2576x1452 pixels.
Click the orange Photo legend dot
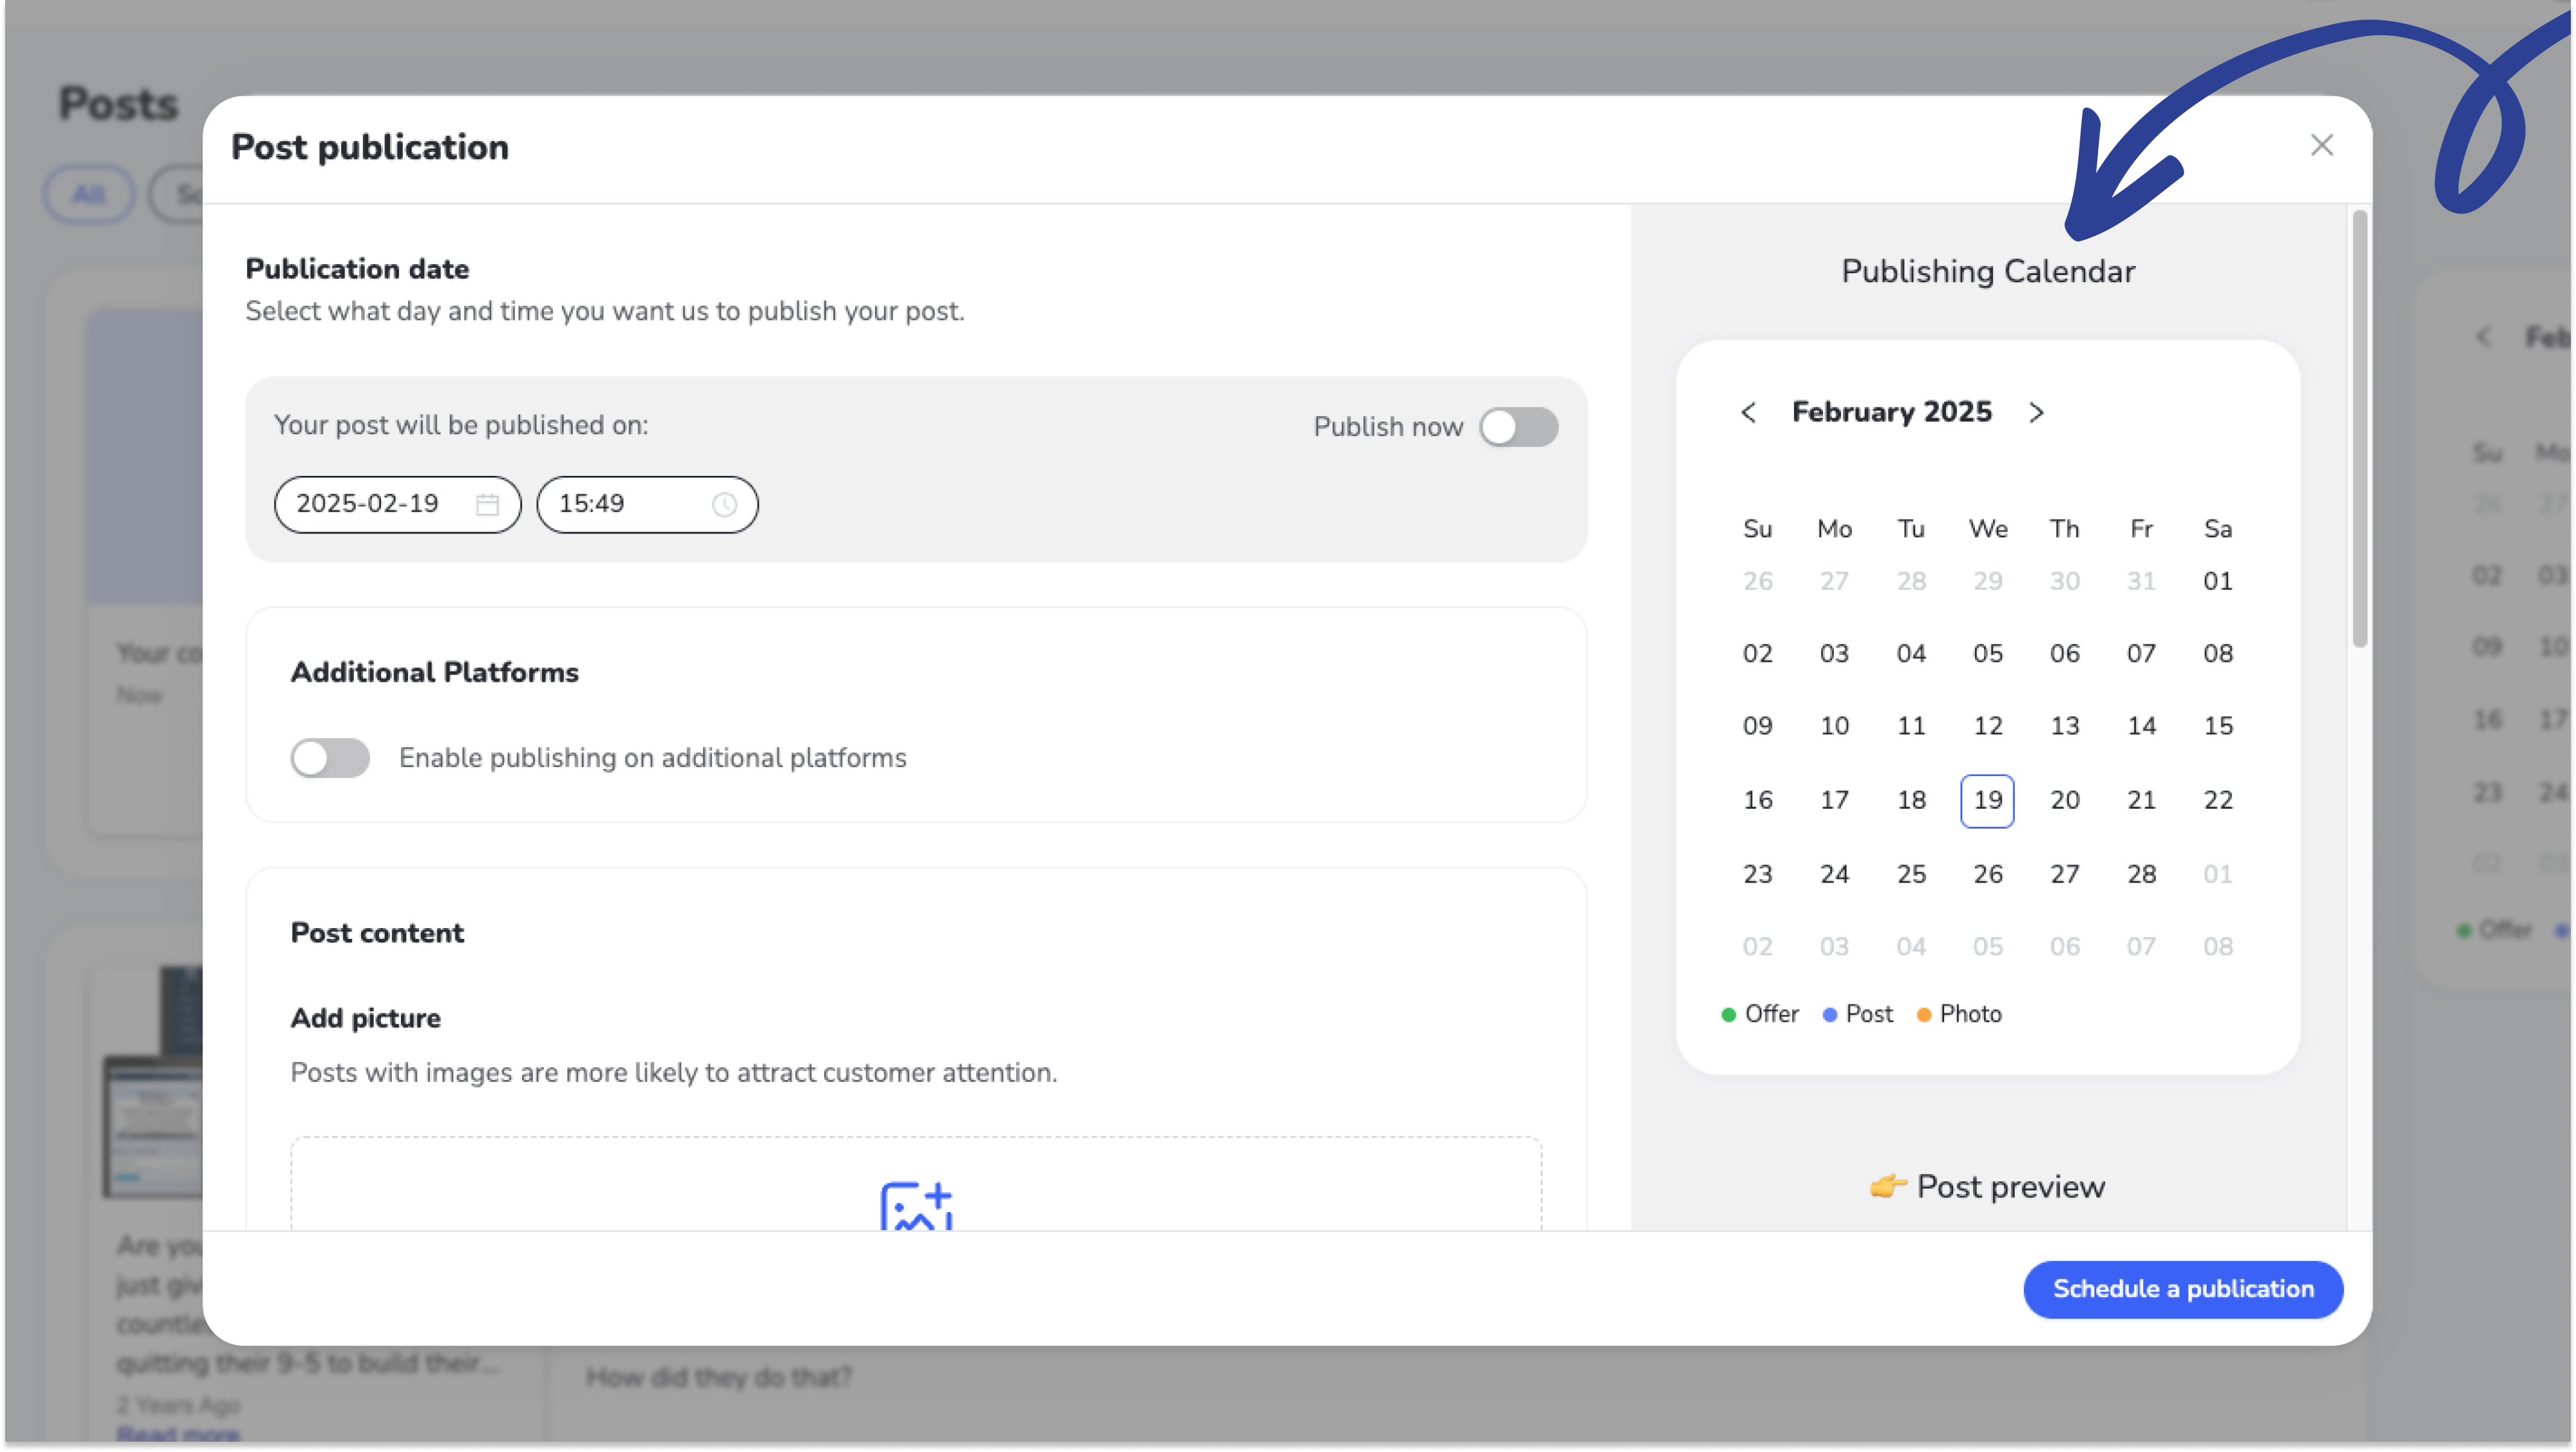(1923, 1015)
